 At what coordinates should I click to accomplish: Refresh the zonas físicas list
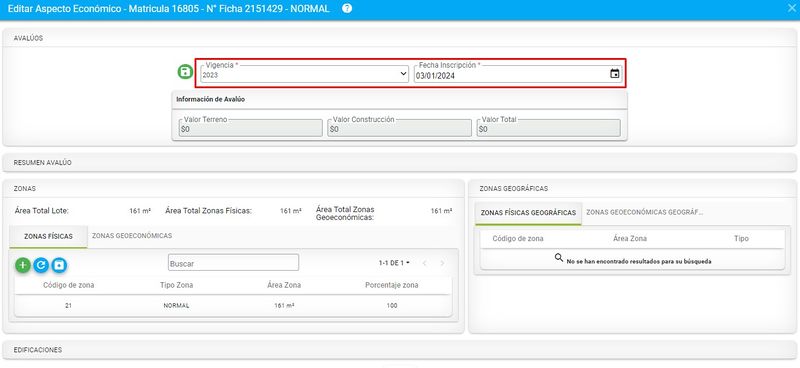pyautogui.click(x=41, y=265)
